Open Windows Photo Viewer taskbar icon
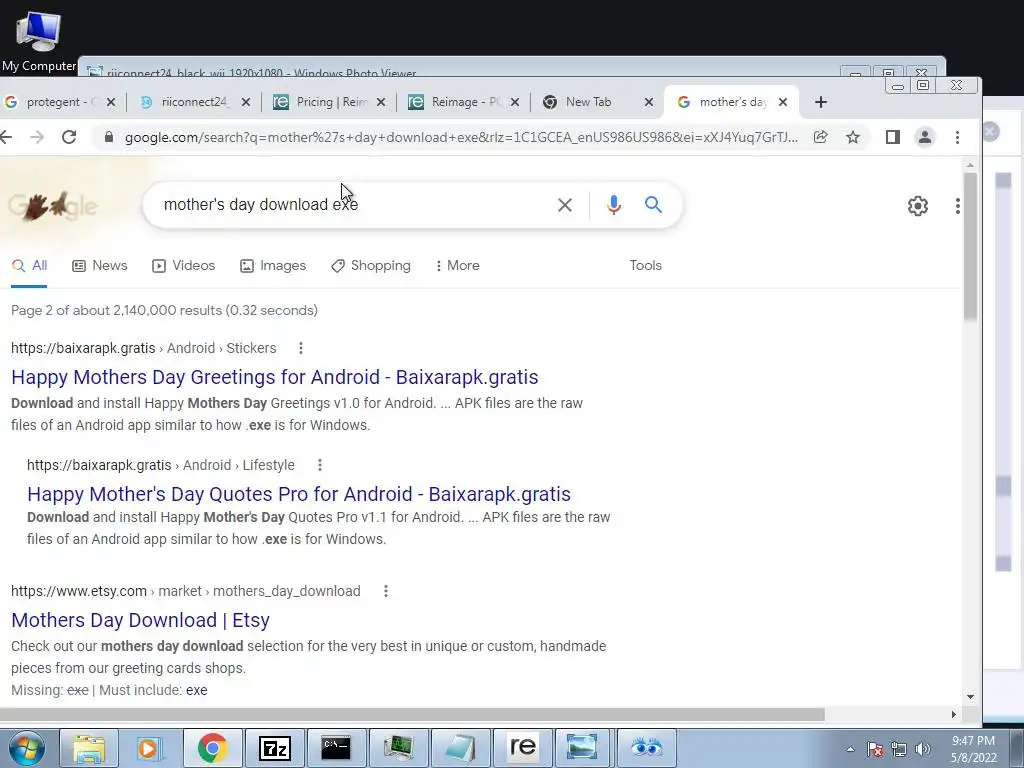The image size is (1024, 768). coord(583,748)
